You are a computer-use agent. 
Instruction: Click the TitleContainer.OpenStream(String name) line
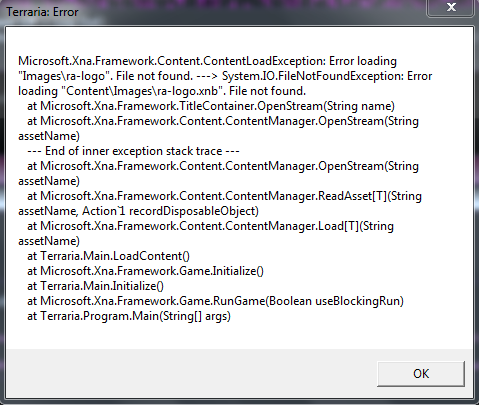(211, 106)
